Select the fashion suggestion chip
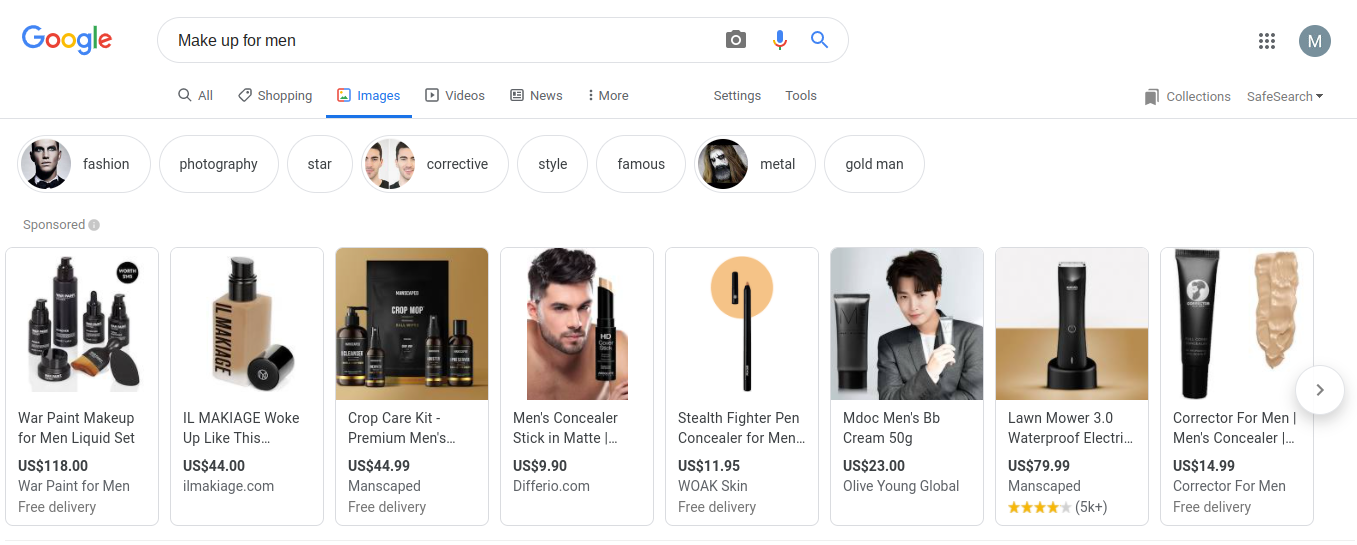This screenshot has width=1357, height=545. 84,164
